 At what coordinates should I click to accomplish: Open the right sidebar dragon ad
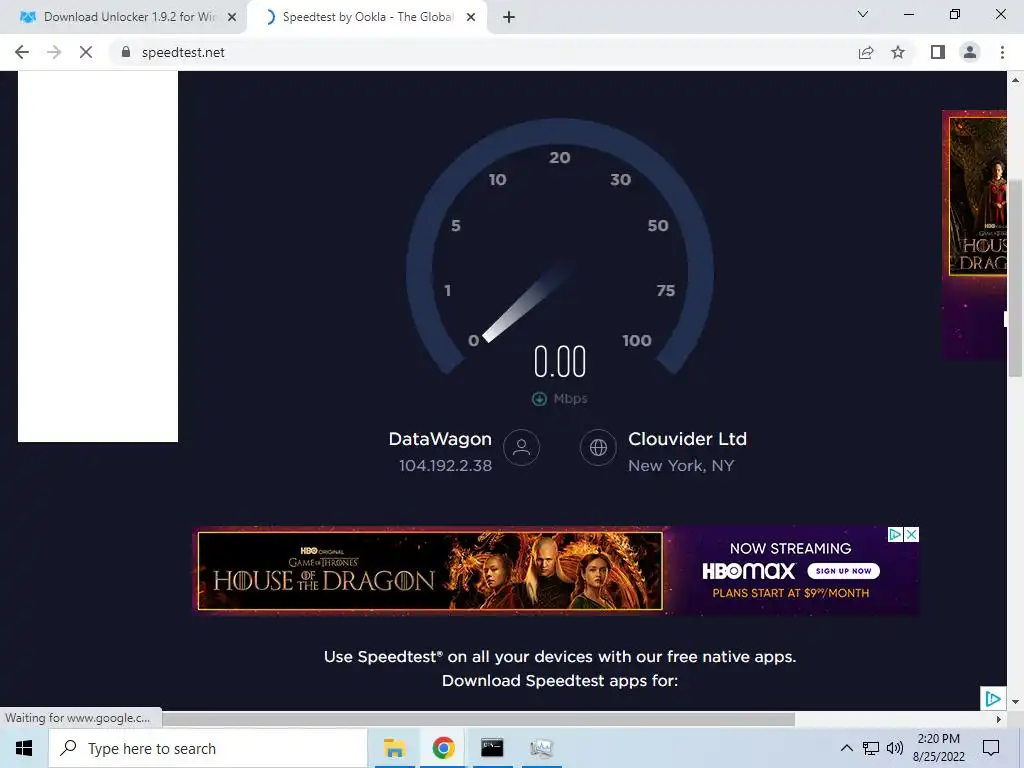974,235
